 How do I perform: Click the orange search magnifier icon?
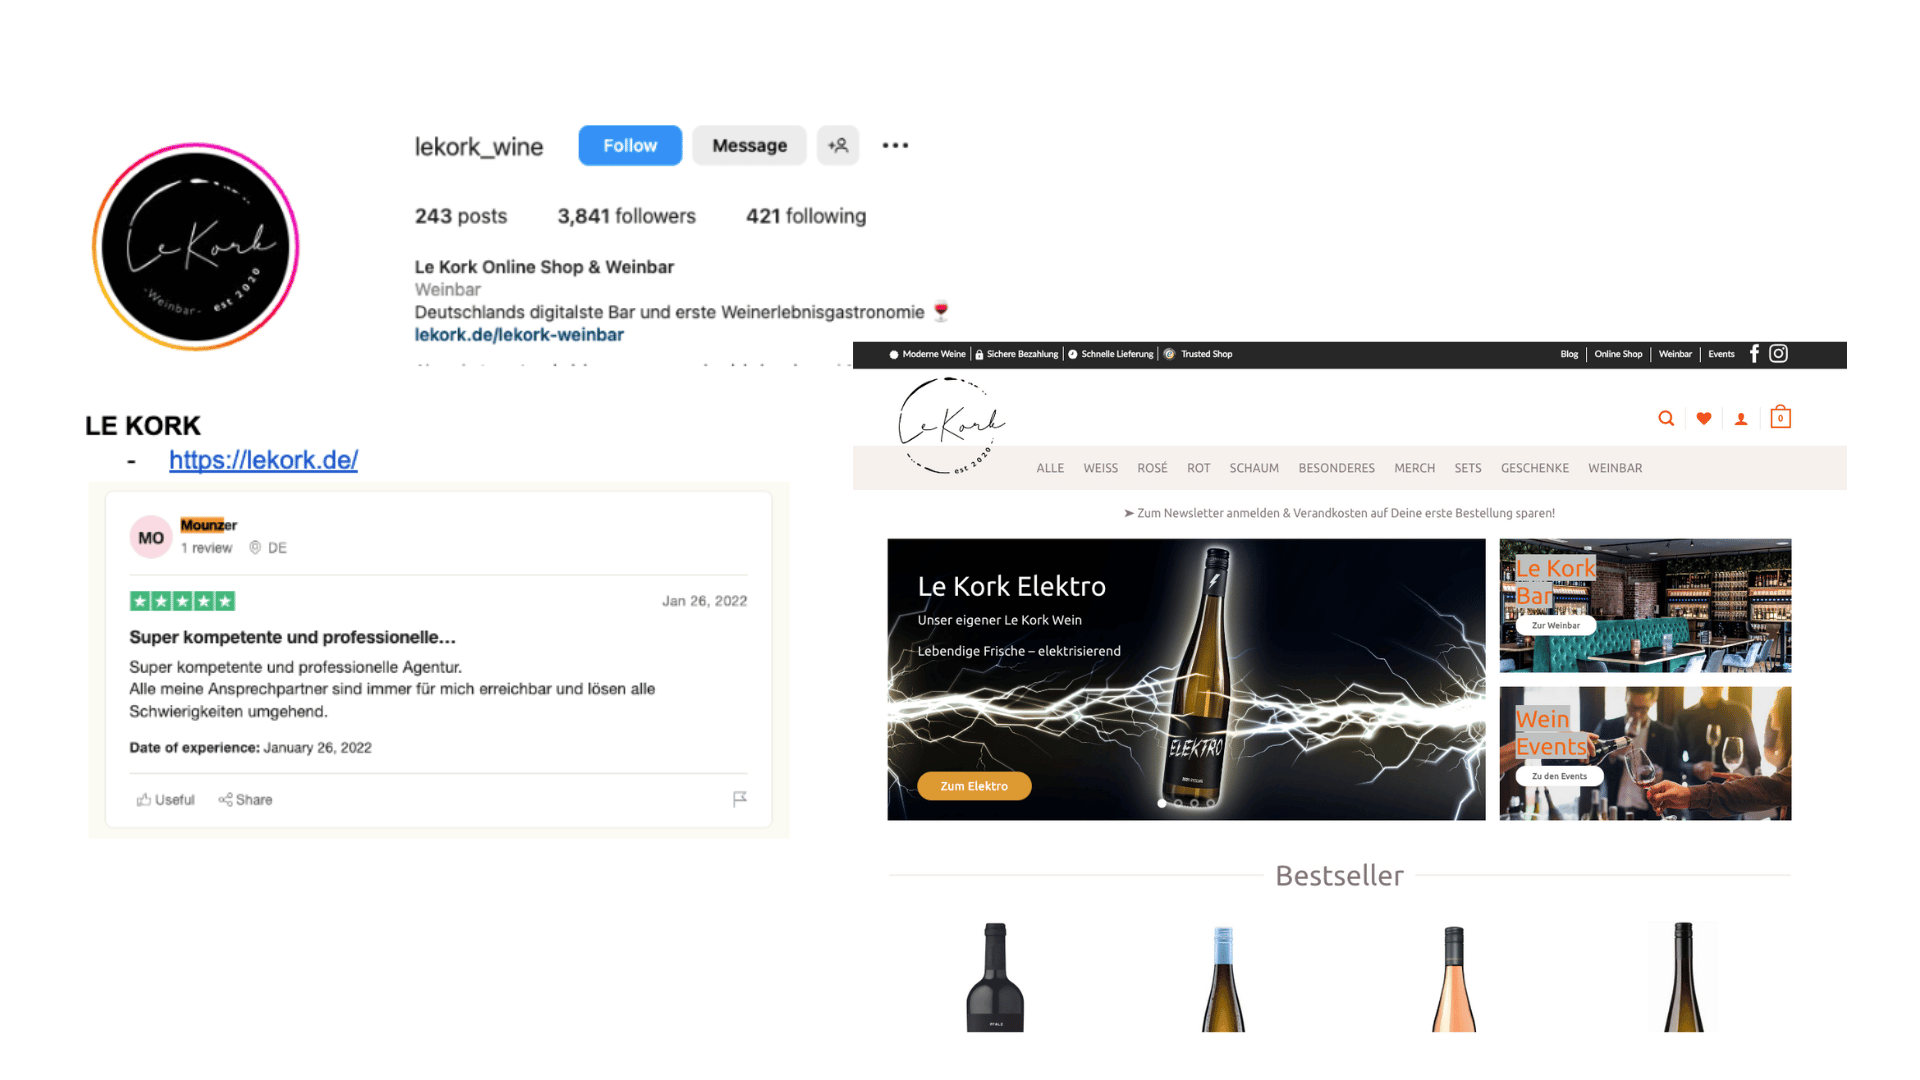point(1666,419)
